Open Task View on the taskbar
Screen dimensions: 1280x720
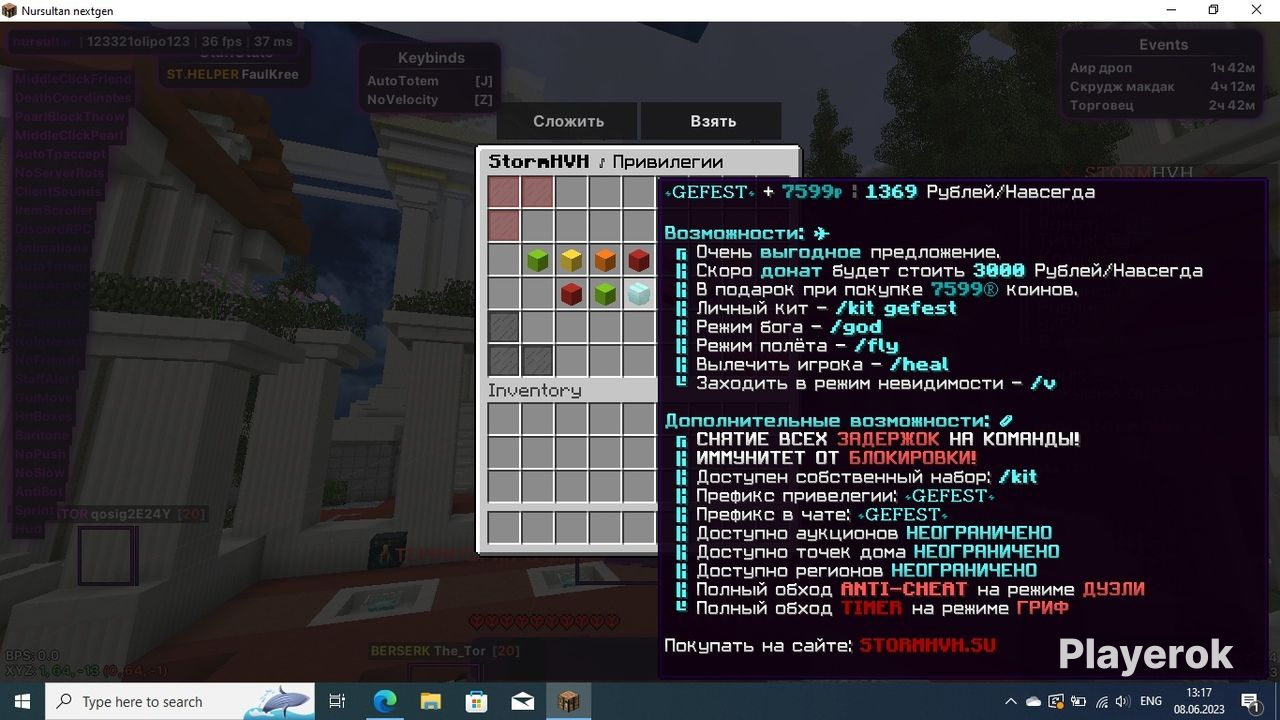pyautogui.click(x=337, y=701)
